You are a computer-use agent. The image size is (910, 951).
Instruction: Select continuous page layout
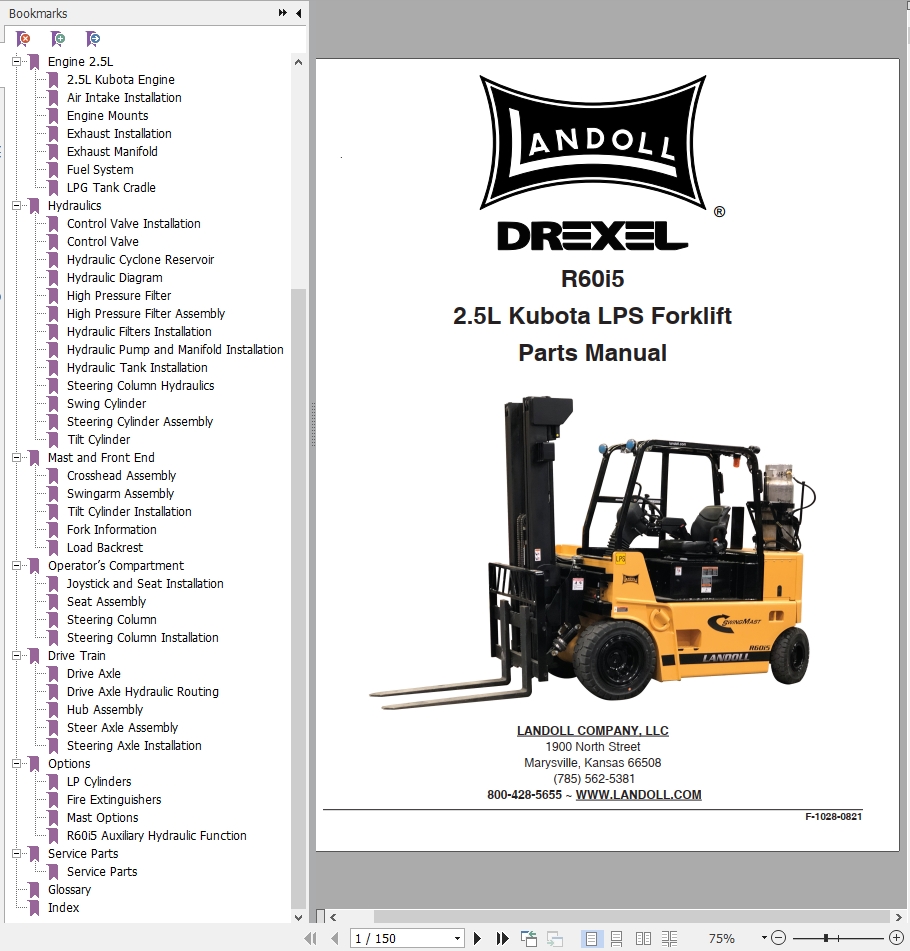(616, 938)
